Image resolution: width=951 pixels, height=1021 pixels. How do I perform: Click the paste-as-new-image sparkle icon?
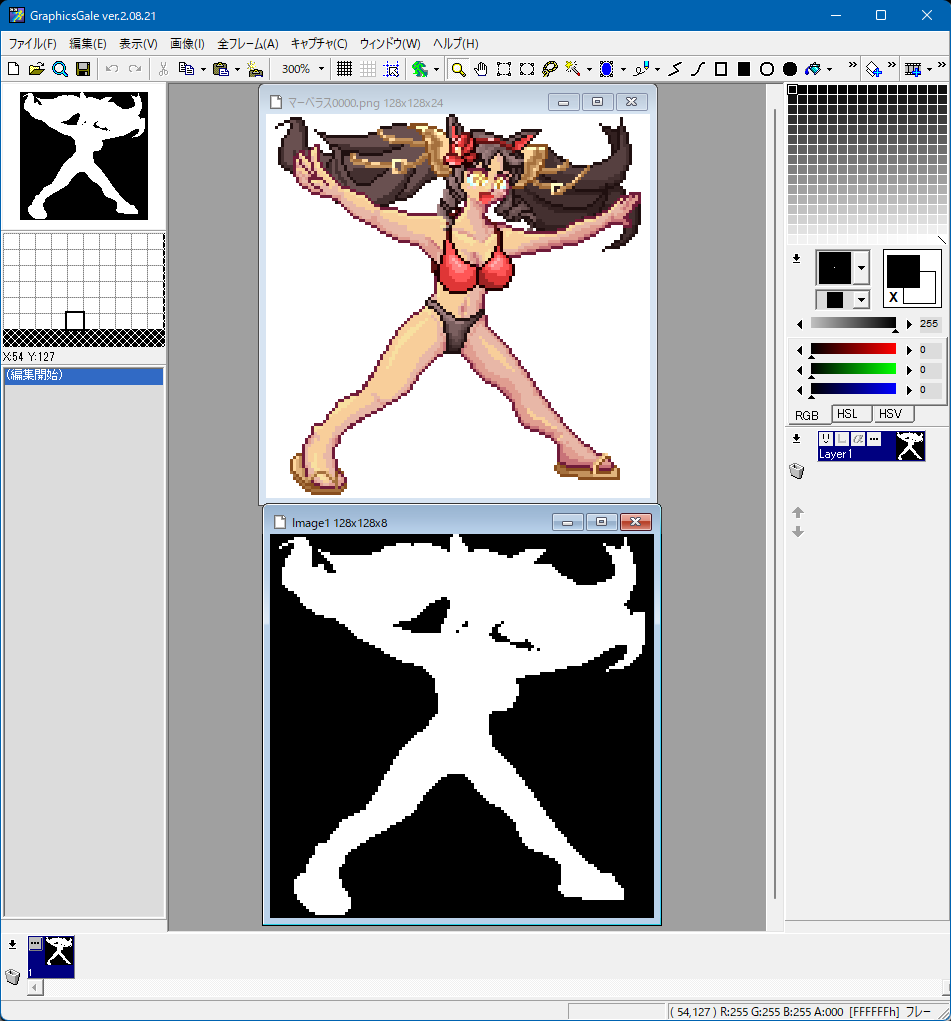tap(255, 68)
